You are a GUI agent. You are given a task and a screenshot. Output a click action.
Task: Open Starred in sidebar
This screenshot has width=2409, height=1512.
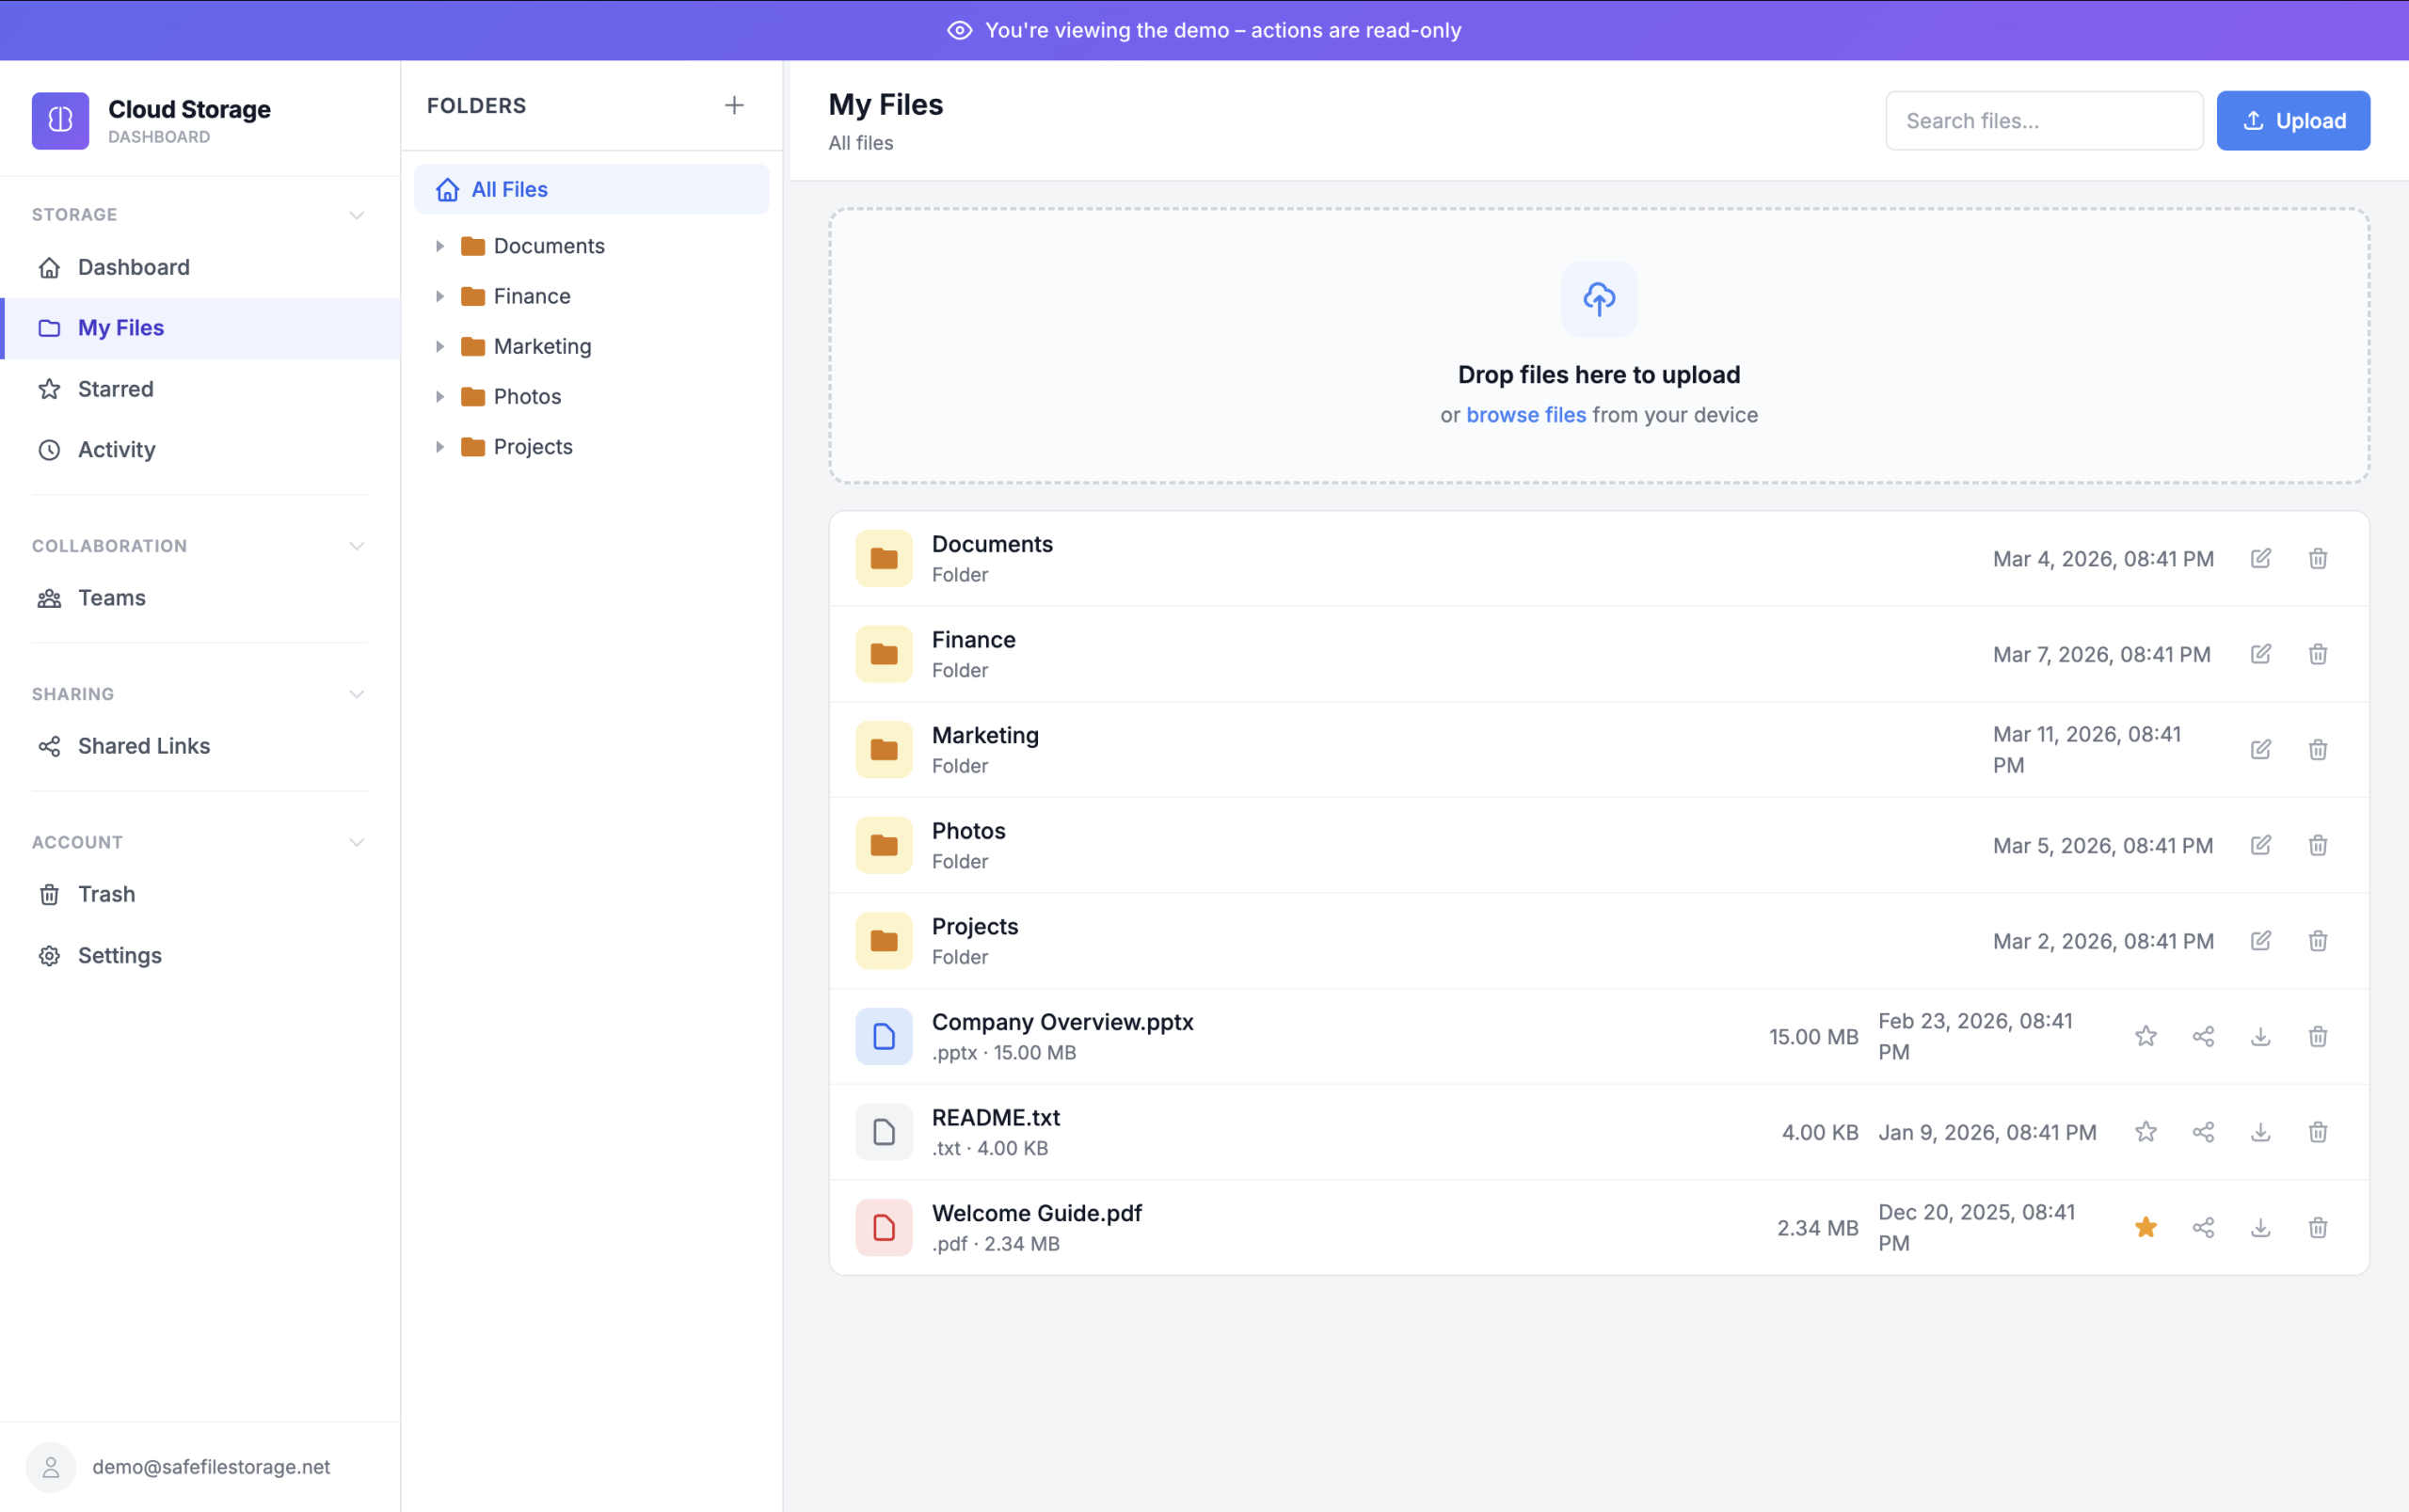click(200, 389)
